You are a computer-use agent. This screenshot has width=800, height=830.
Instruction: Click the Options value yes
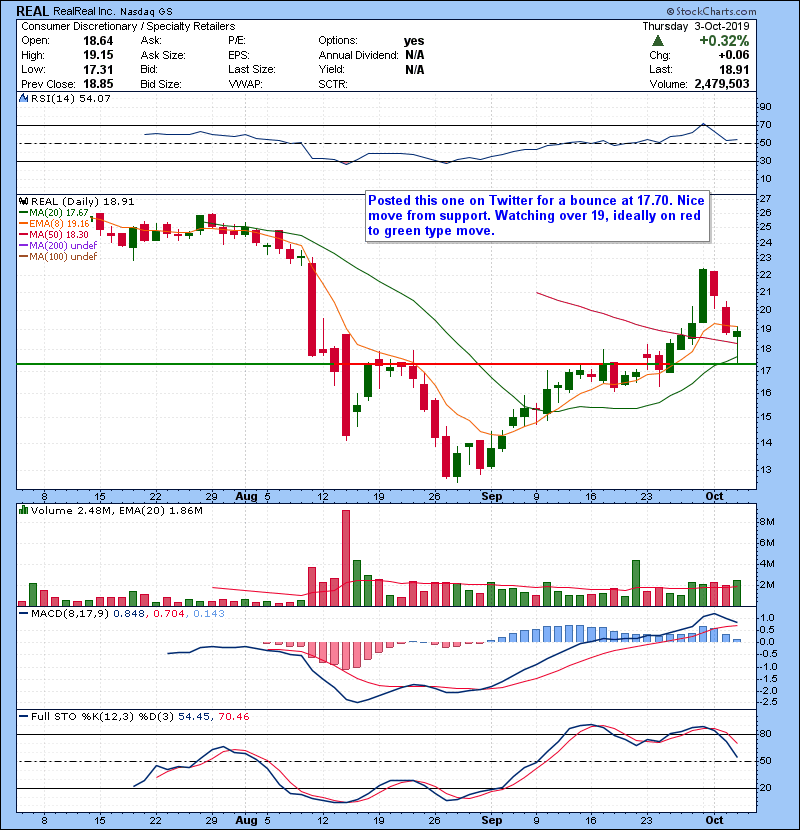pos(414,41)
